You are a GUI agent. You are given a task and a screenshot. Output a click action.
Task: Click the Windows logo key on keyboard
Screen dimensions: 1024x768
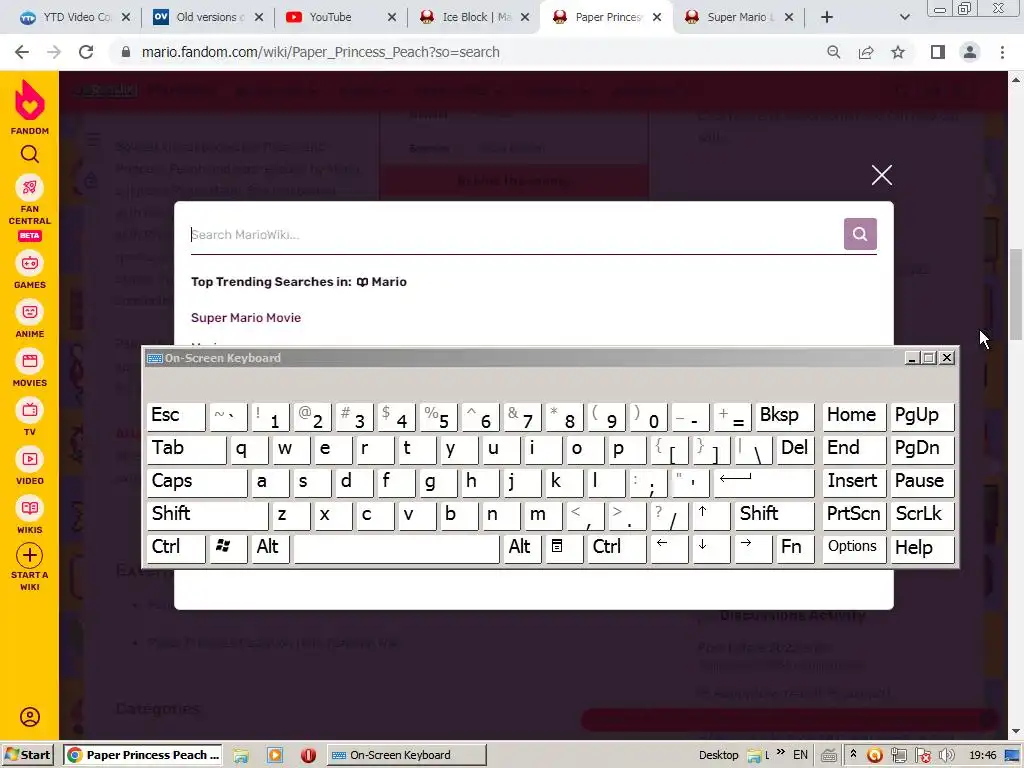pos(228,547)
